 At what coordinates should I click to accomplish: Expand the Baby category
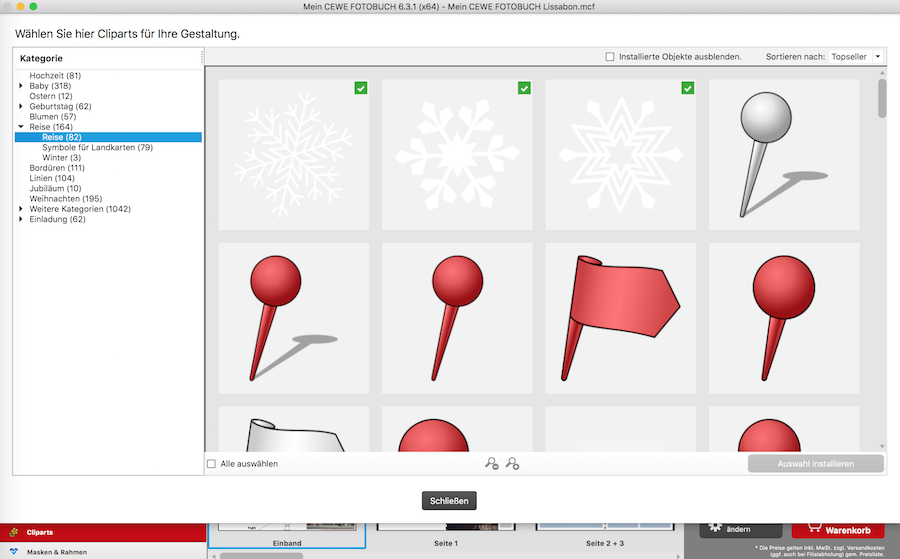point(21,86)
